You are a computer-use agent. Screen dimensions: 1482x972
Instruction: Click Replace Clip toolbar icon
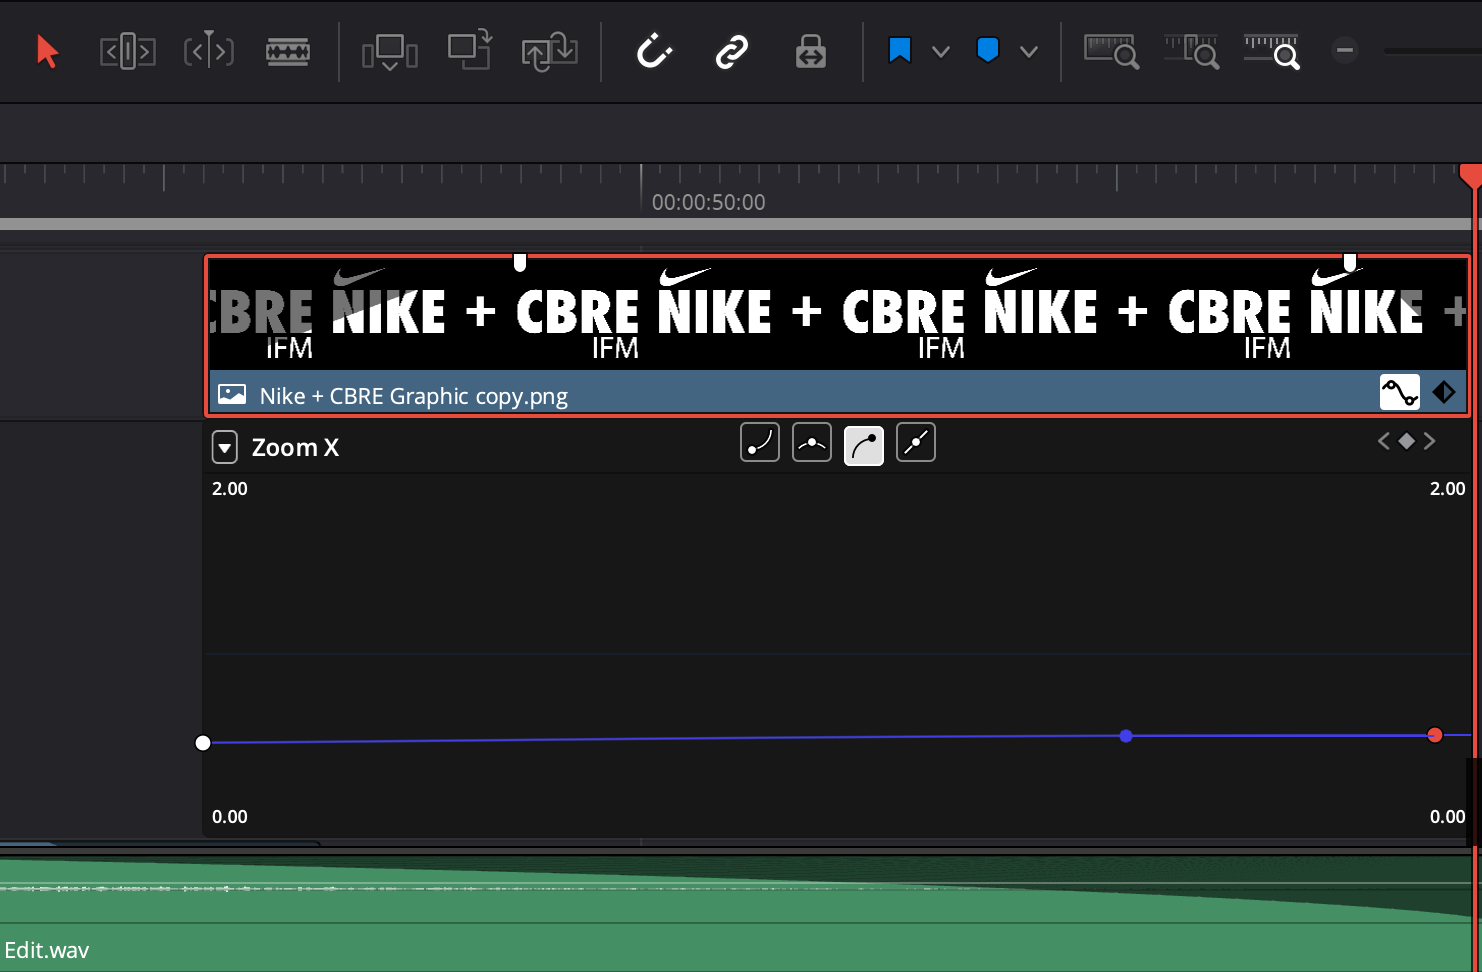click(549, 51)
